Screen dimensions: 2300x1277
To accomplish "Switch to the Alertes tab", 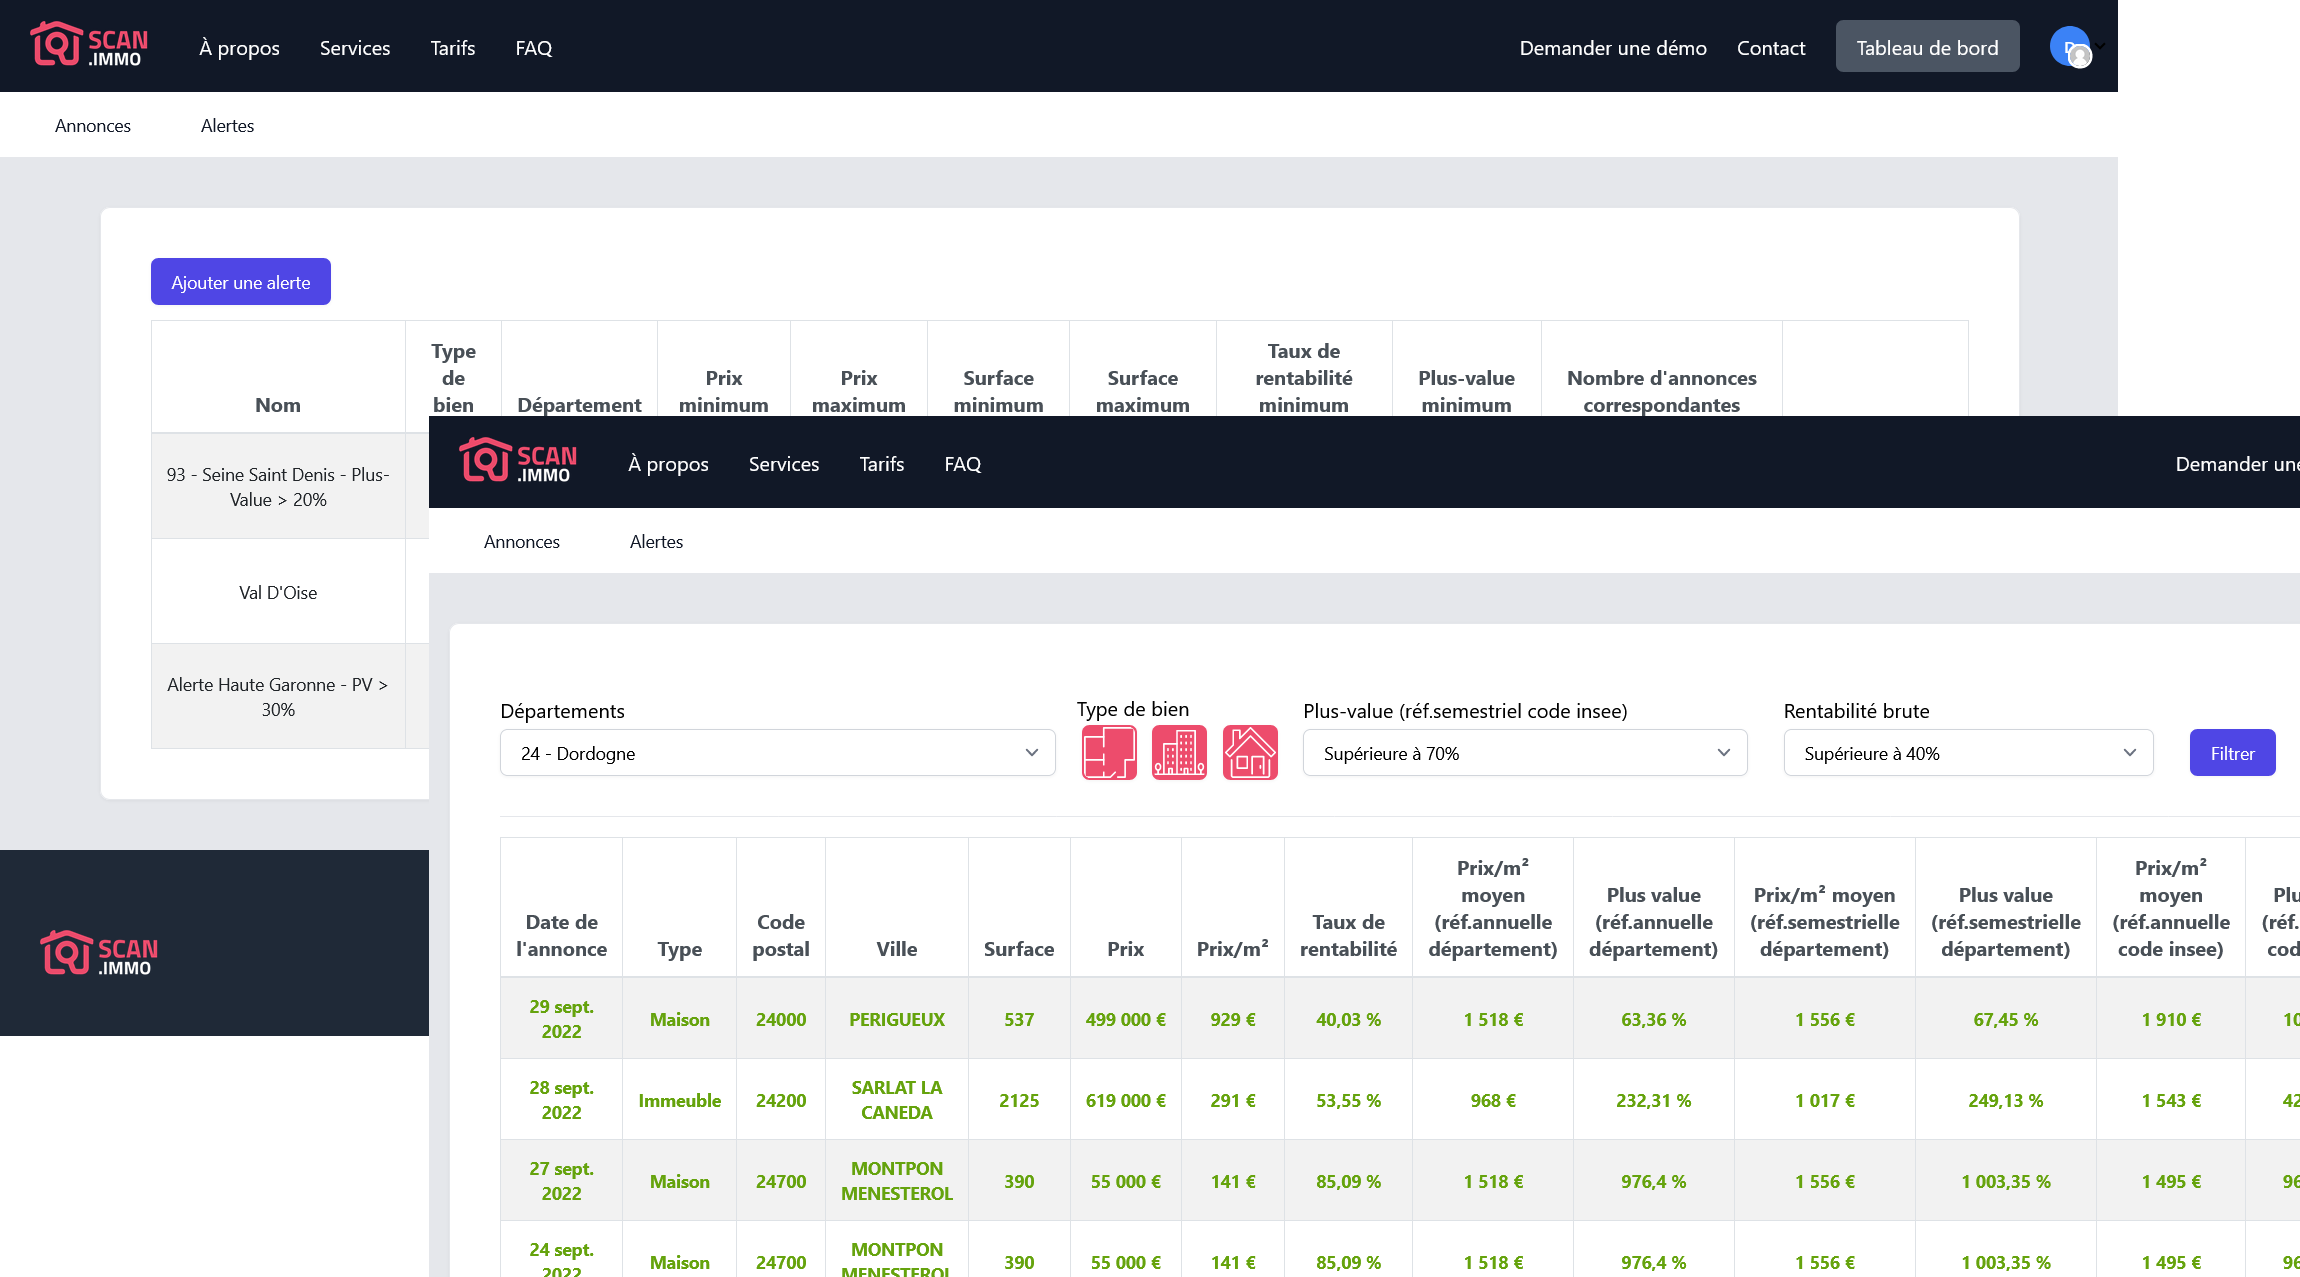I will click(656, 541).
